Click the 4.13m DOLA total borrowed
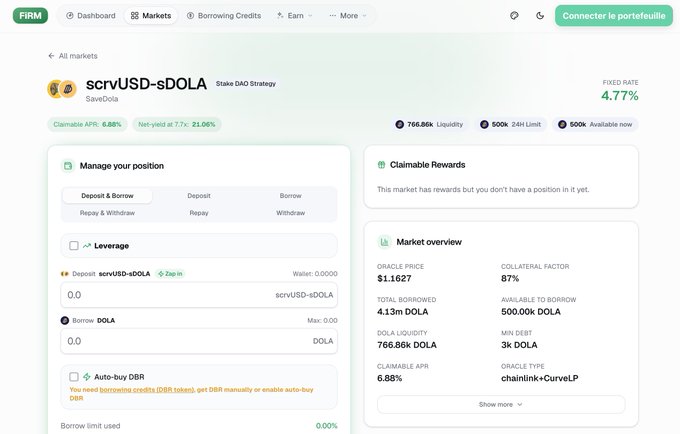 402,312
